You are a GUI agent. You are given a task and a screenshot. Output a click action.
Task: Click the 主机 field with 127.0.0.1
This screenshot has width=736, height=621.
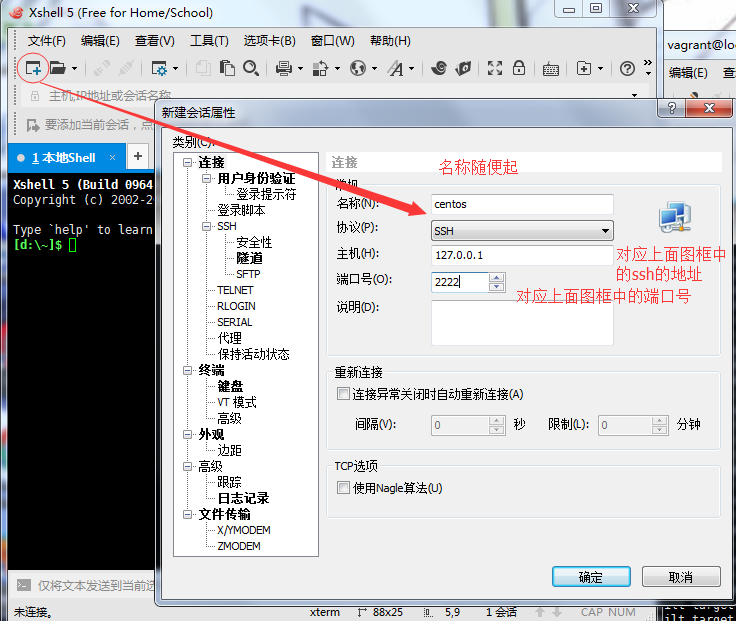pyautogui.click(x=522, y=255)
